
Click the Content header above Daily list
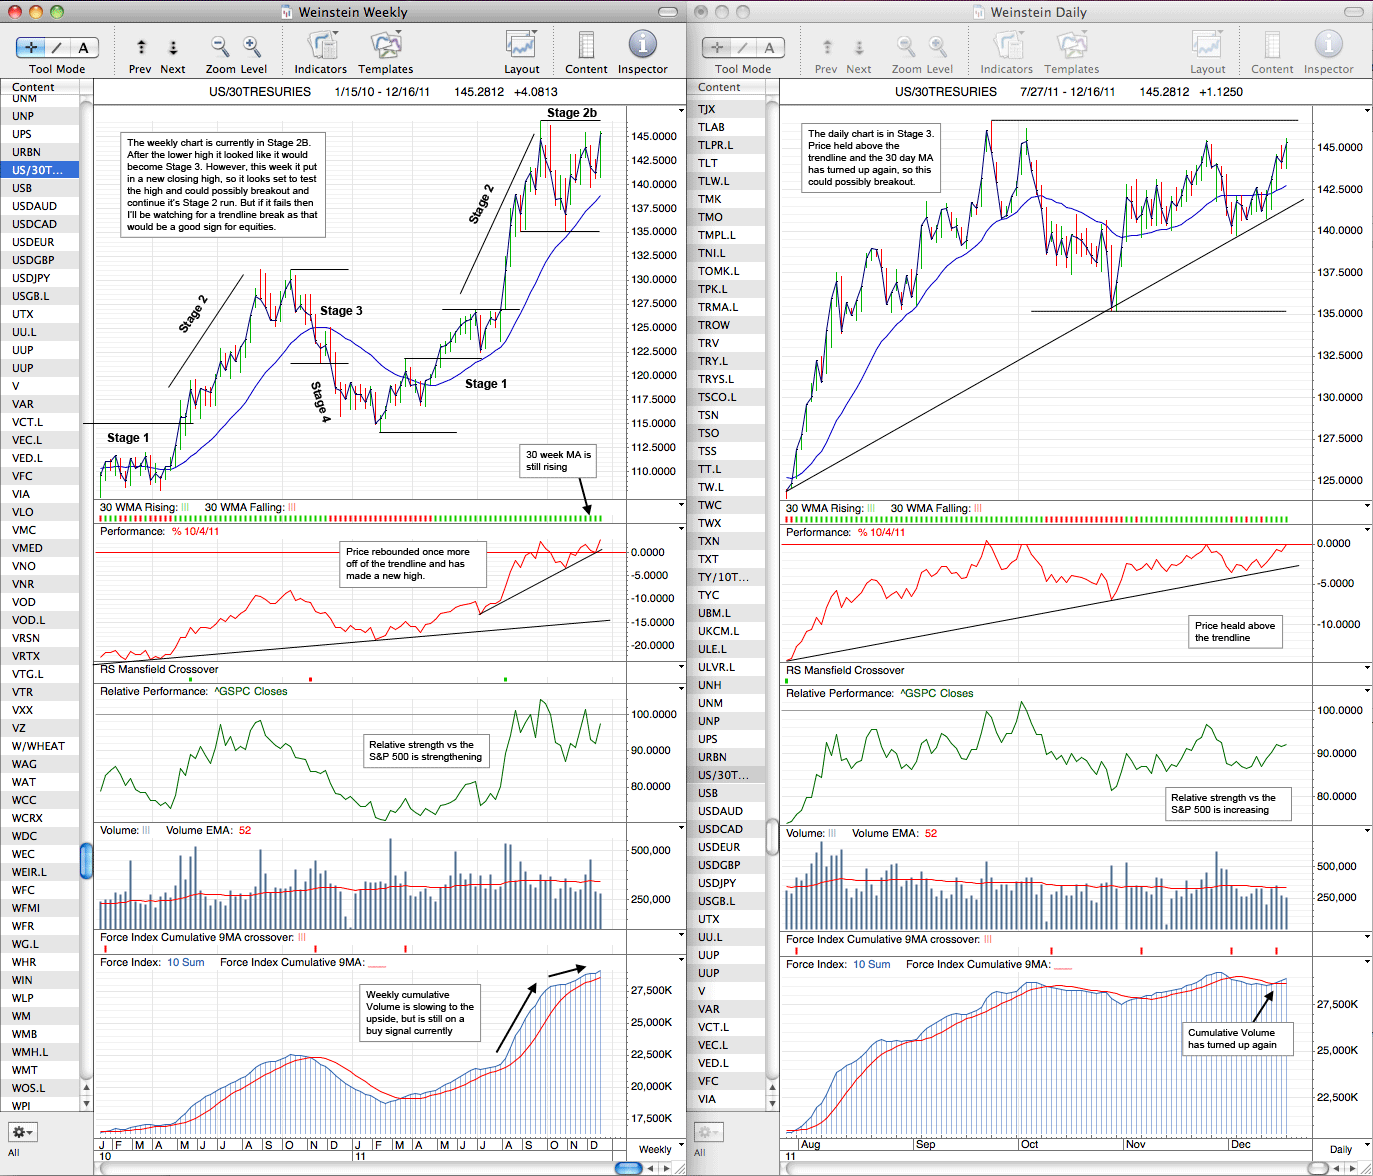pos(726,87)
